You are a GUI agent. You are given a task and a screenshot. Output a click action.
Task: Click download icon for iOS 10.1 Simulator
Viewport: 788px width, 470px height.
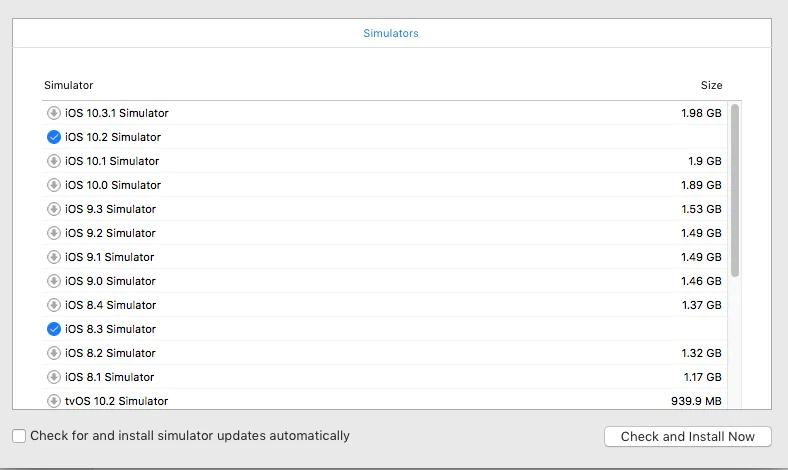(x=54, y=161)
